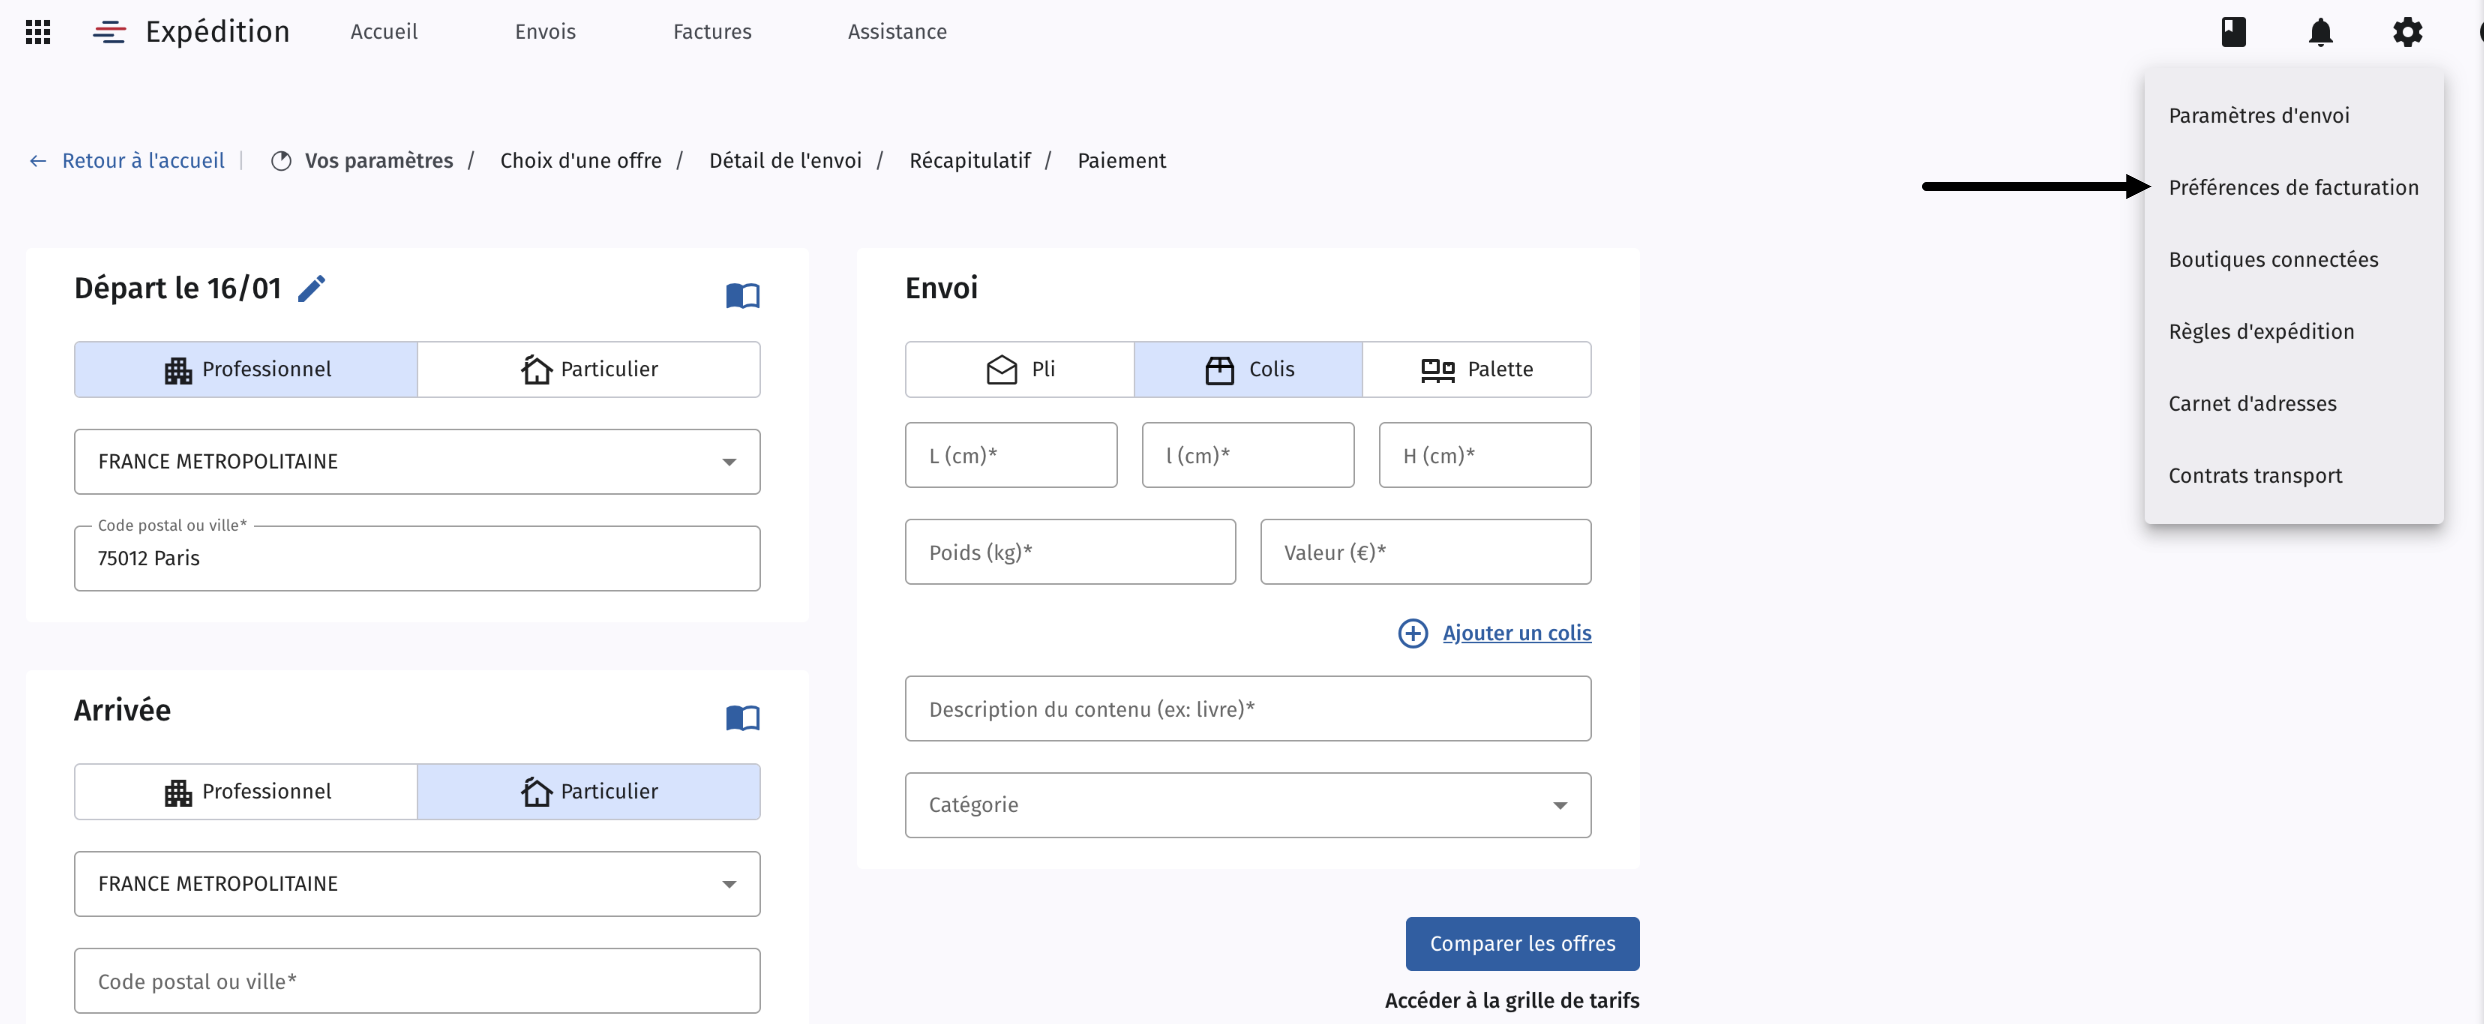Select Règles d'expédition menu entry
Image resolution: width=2492 pixels, height=1024 pixels.
pos(2293,331)
